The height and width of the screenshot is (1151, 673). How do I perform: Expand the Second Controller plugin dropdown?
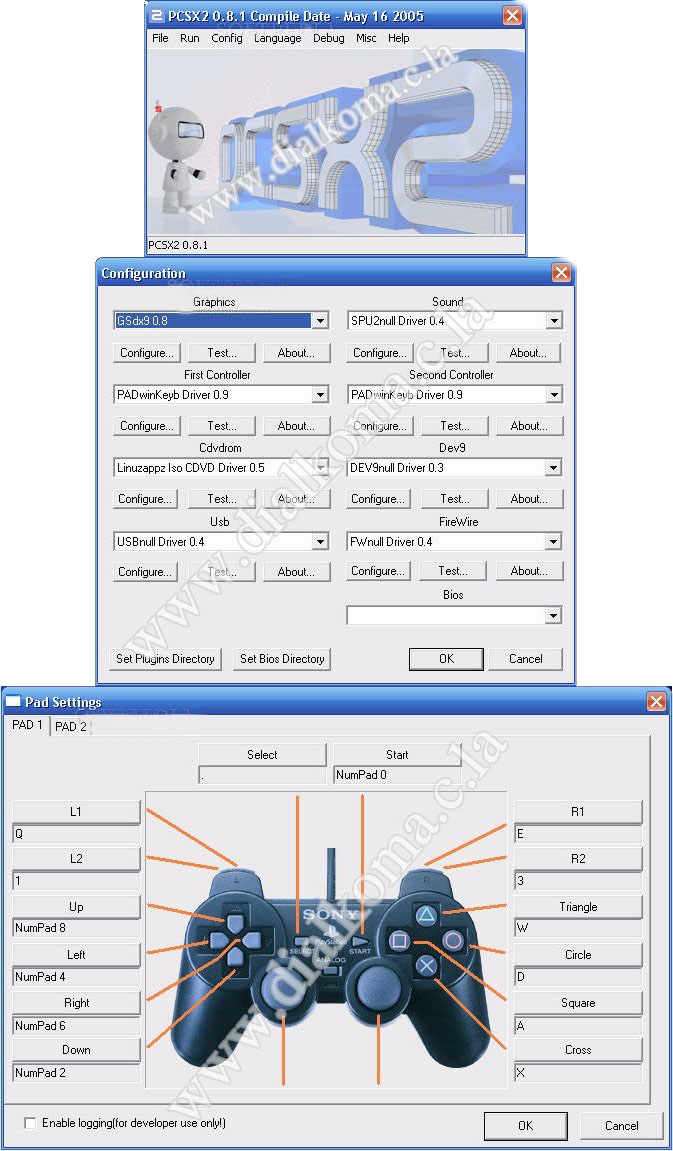pyautogui.click(x=554, y=395)
